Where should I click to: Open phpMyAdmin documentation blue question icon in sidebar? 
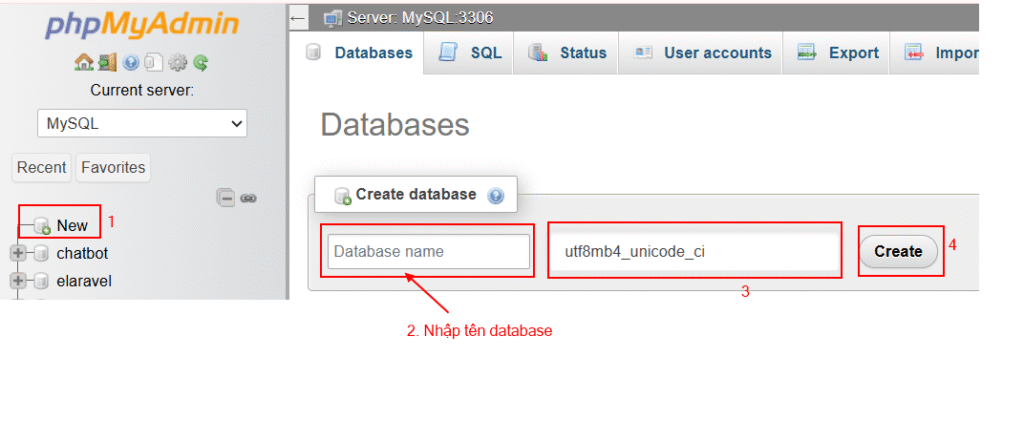pos(131,63)
